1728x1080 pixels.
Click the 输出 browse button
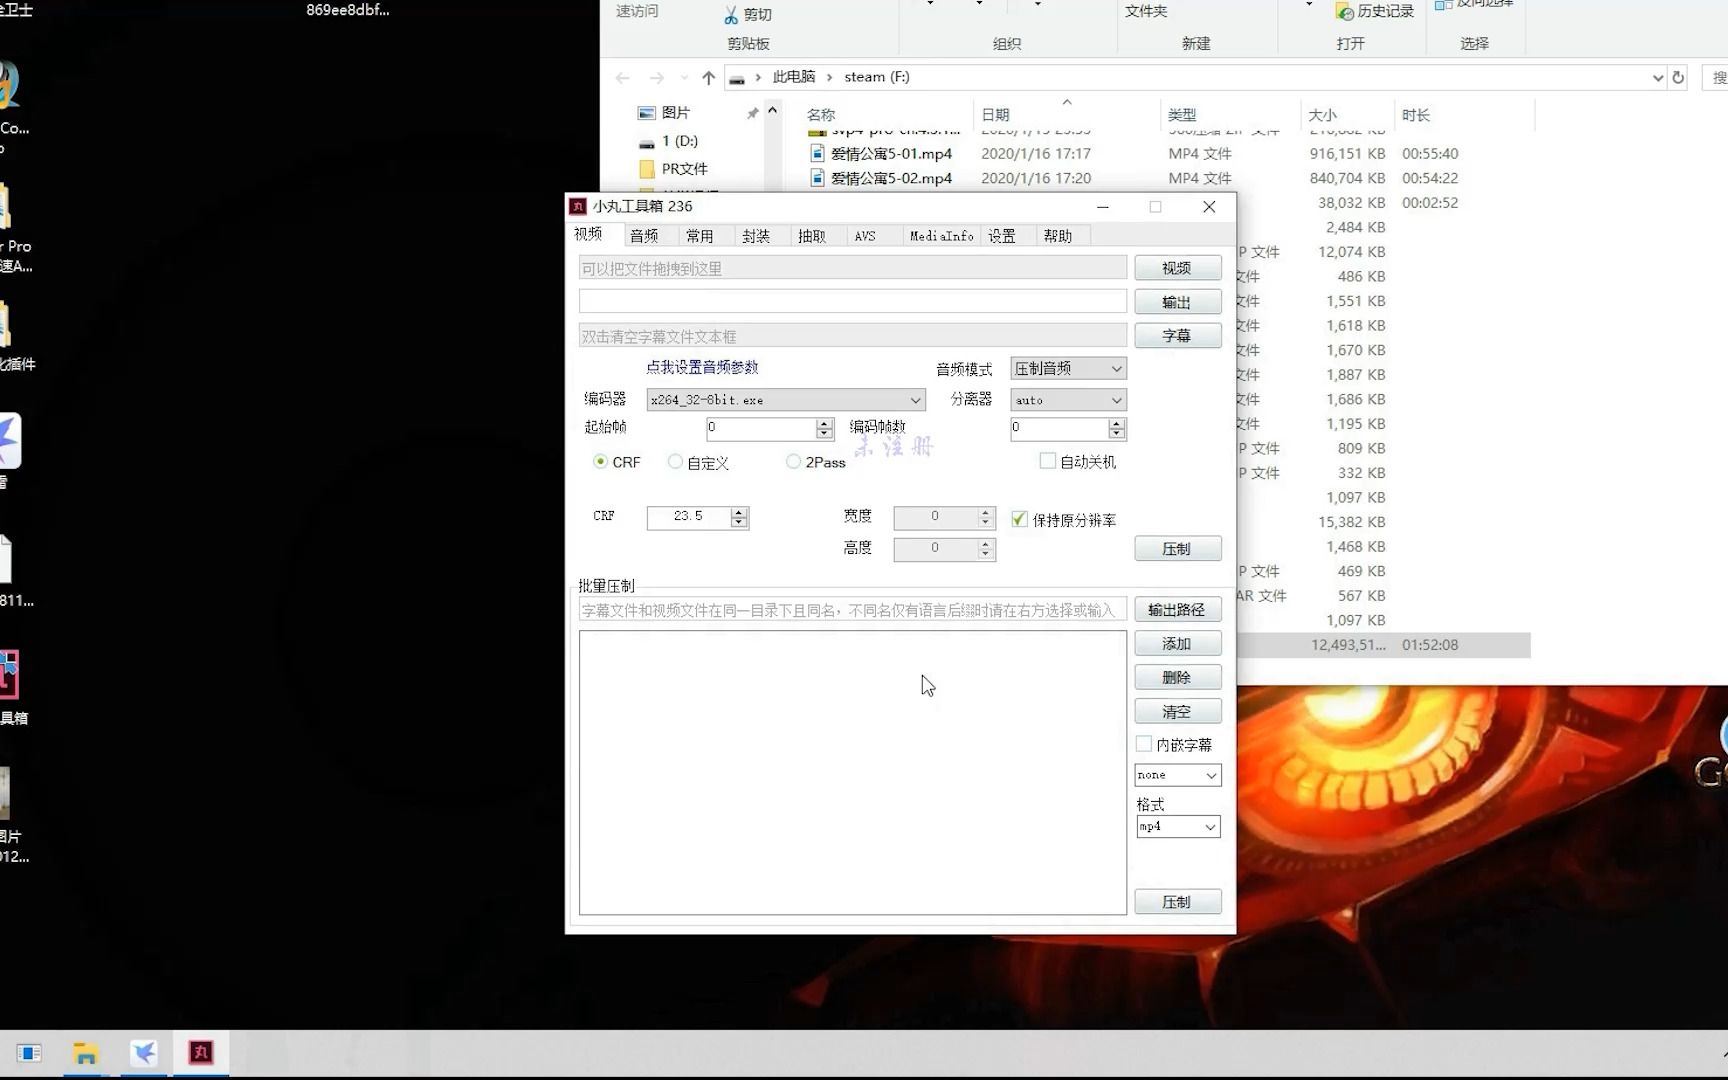pyautogui.click(x=1177, y=302)
